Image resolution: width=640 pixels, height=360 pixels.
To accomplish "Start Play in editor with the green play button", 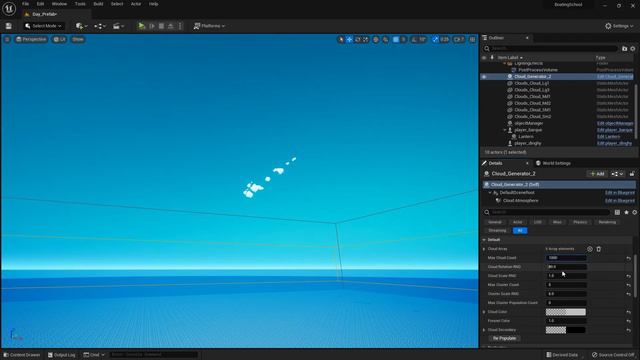I will [141, 26].
